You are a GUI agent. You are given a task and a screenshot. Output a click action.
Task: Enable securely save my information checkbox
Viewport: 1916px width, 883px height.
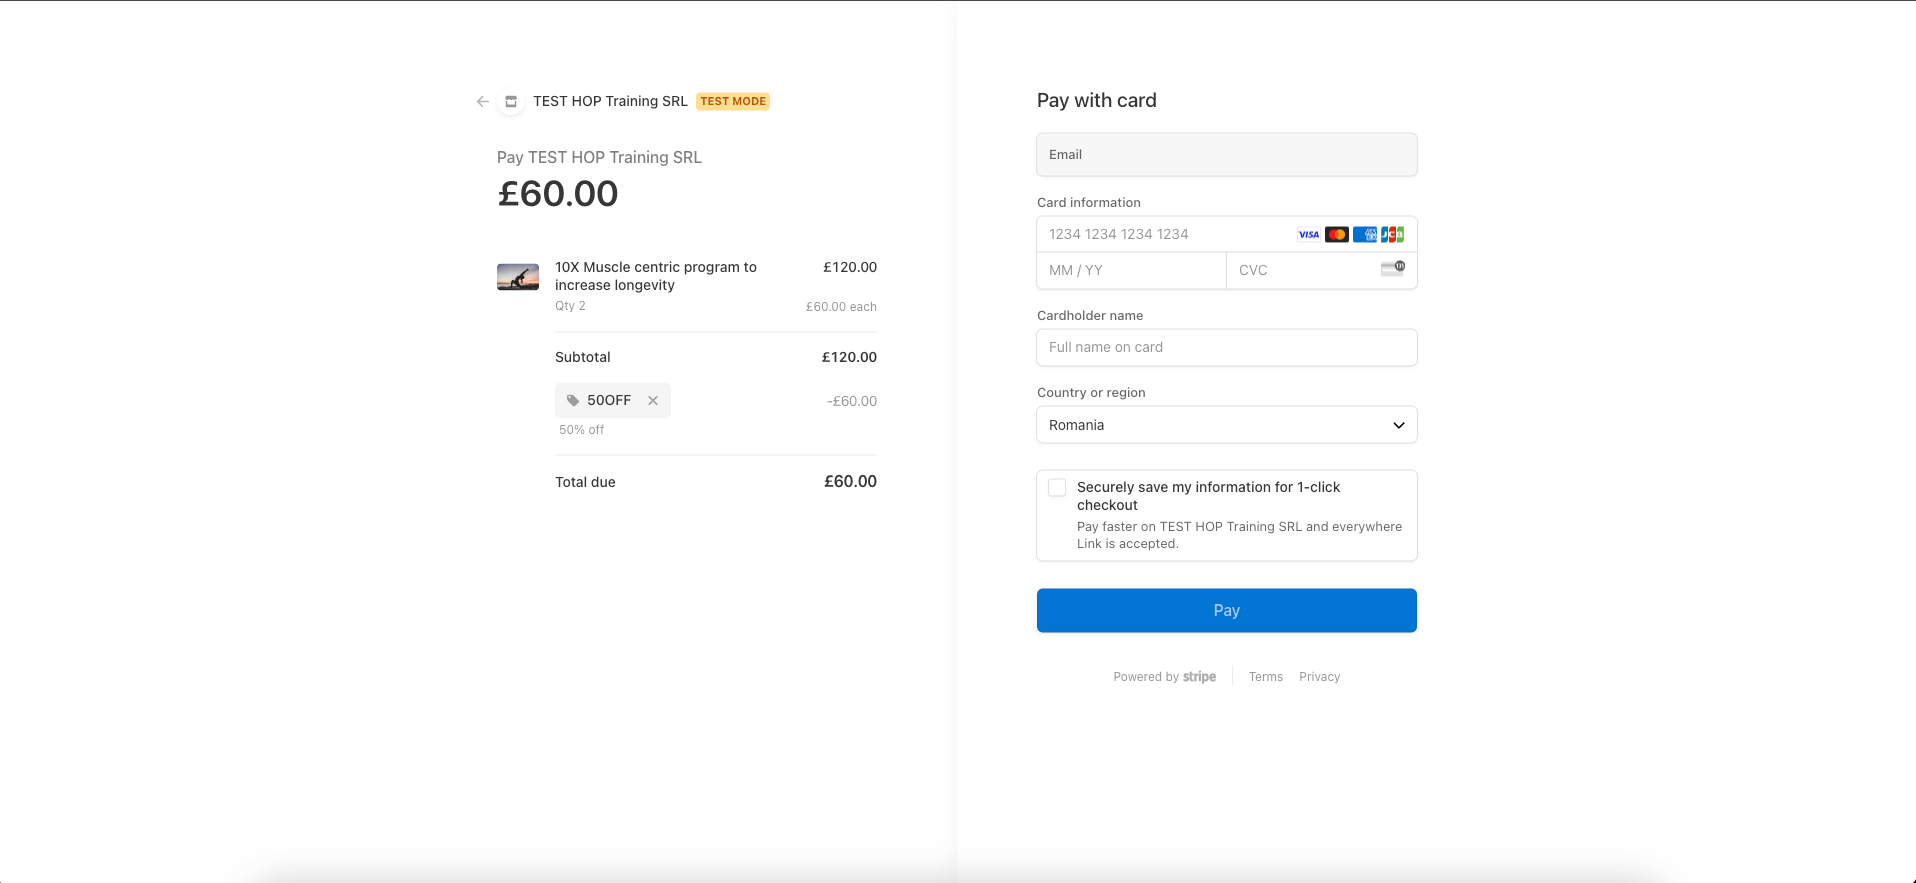tap(1057, 488)
